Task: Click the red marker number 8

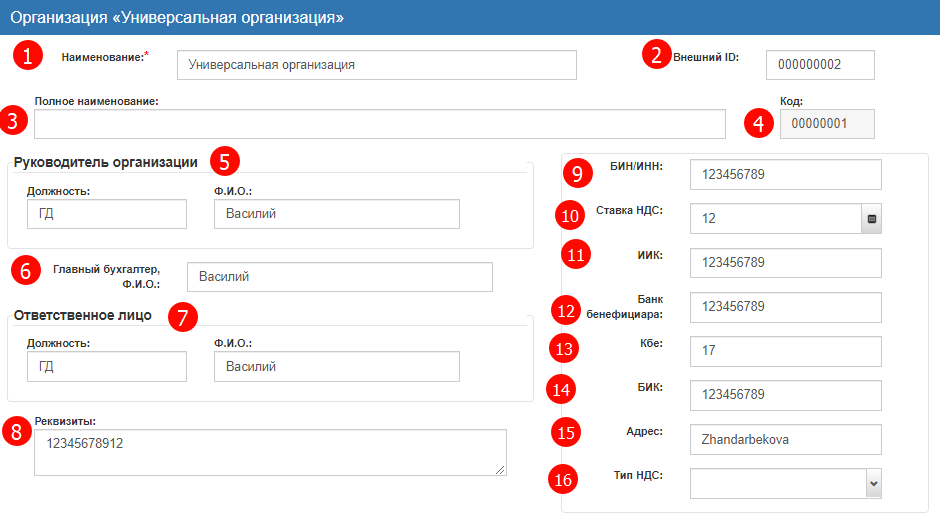Action: coord(15,432)
